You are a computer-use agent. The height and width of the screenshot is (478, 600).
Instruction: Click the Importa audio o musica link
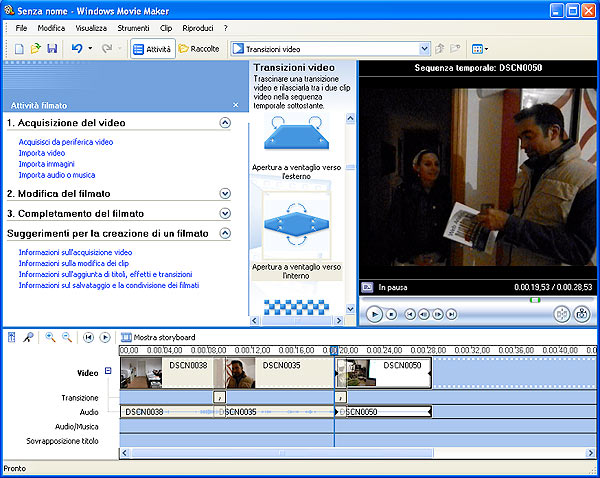57,175
